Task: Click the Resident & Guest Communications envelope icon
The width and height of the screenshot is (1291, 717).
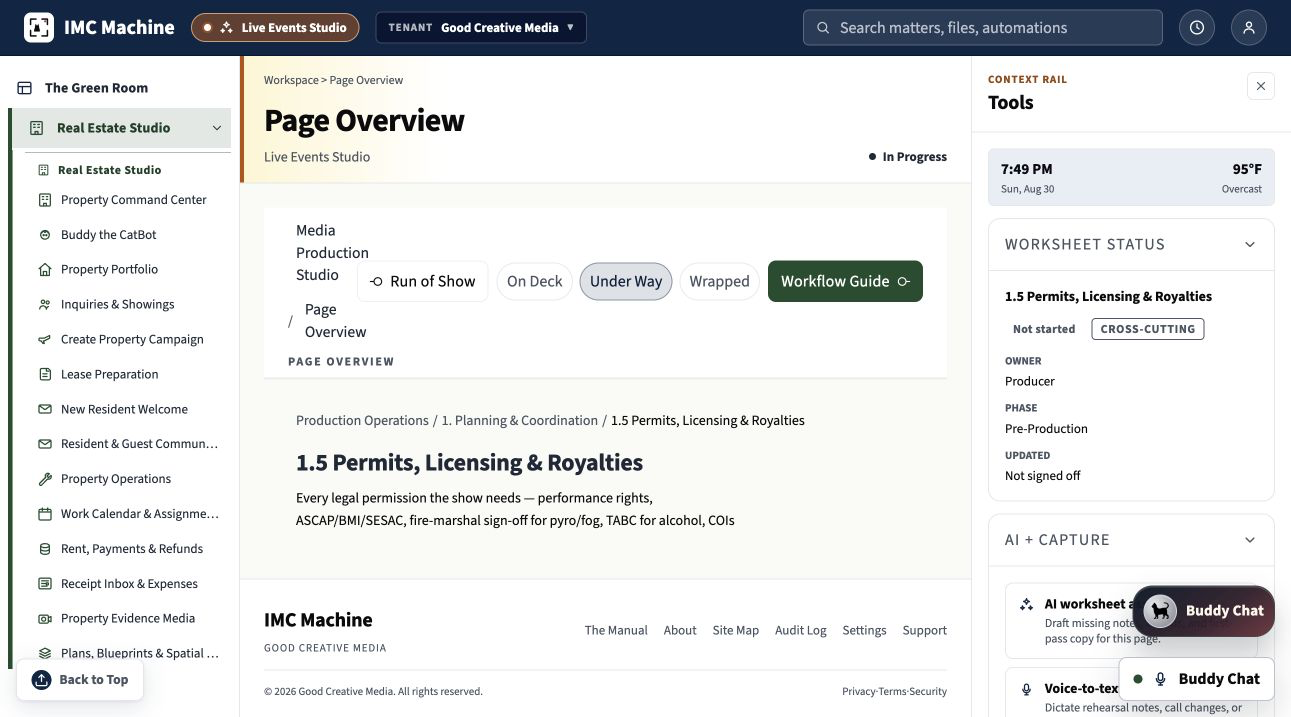Action: click(x=45, y=444)
